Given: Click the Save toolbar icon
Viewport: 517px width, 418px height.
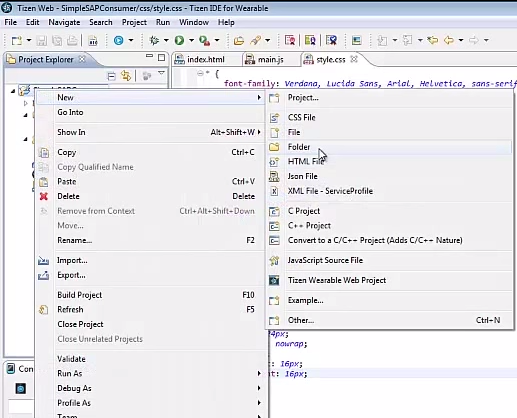Looking at the screenshot, I should 42,41.
